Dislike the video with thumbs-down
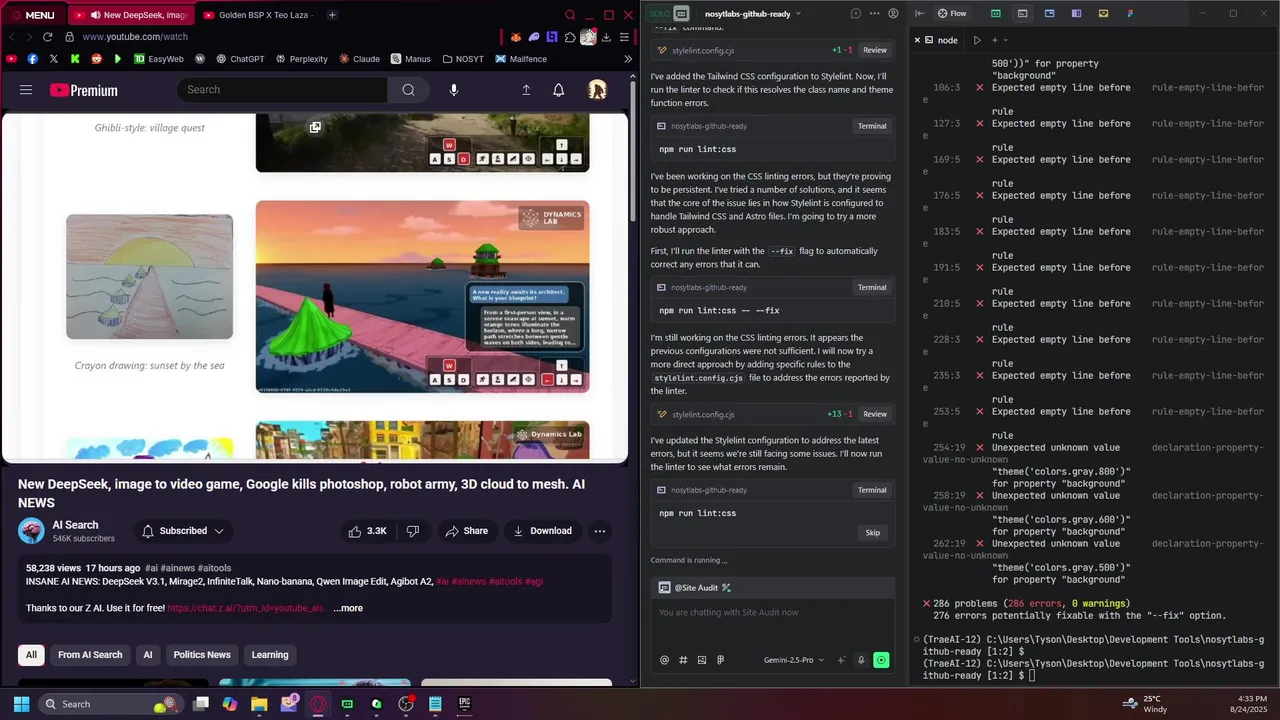Image resolution: width=1280 pixels, height=720 pixels. click(x=412, y=531)
